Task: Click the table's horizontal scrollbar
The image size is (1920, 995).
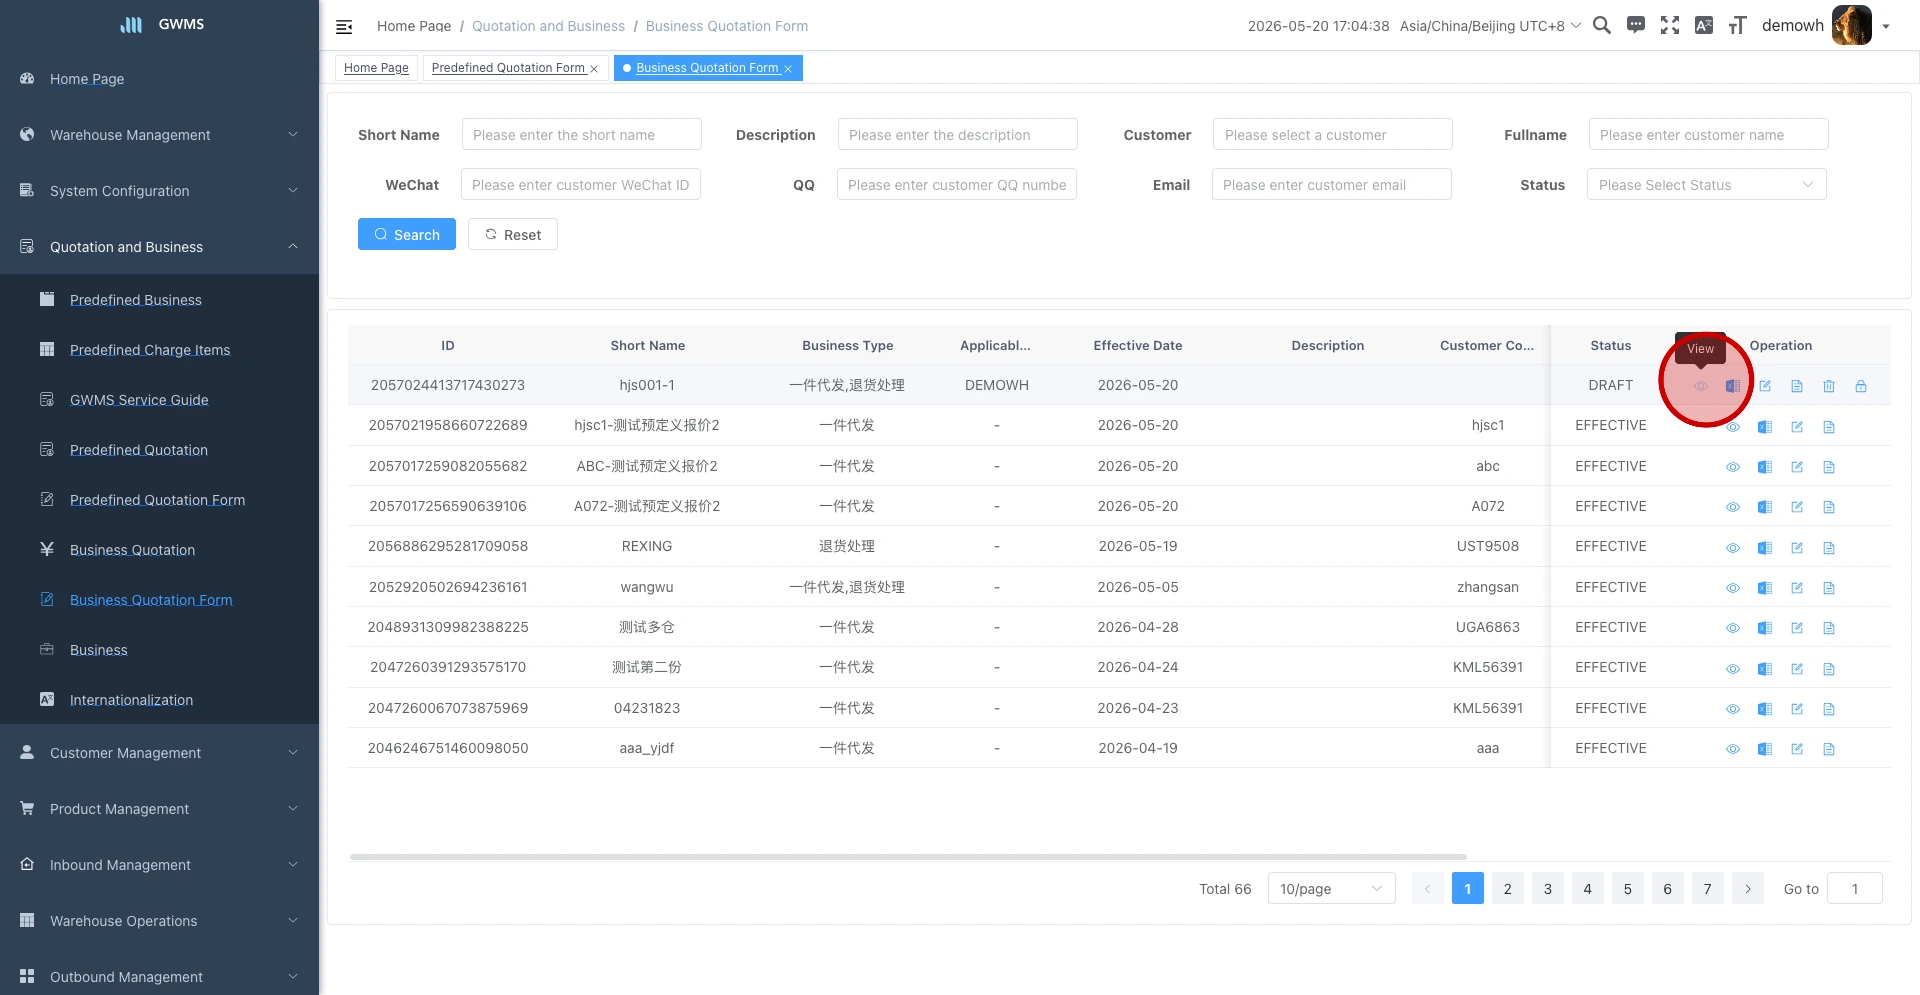Action: click(x=908, y=857)
